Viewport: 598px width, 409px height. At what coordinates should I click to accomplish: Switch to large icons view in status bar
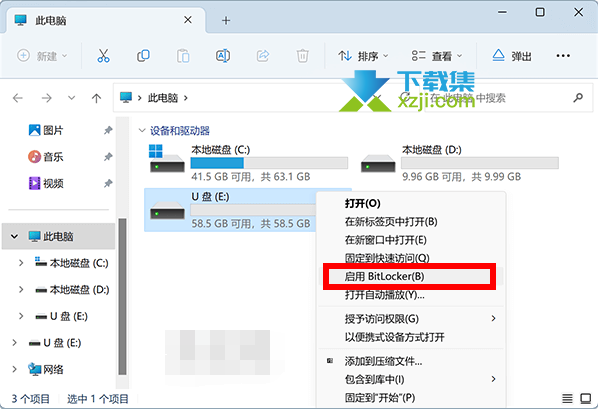(585, 399)
